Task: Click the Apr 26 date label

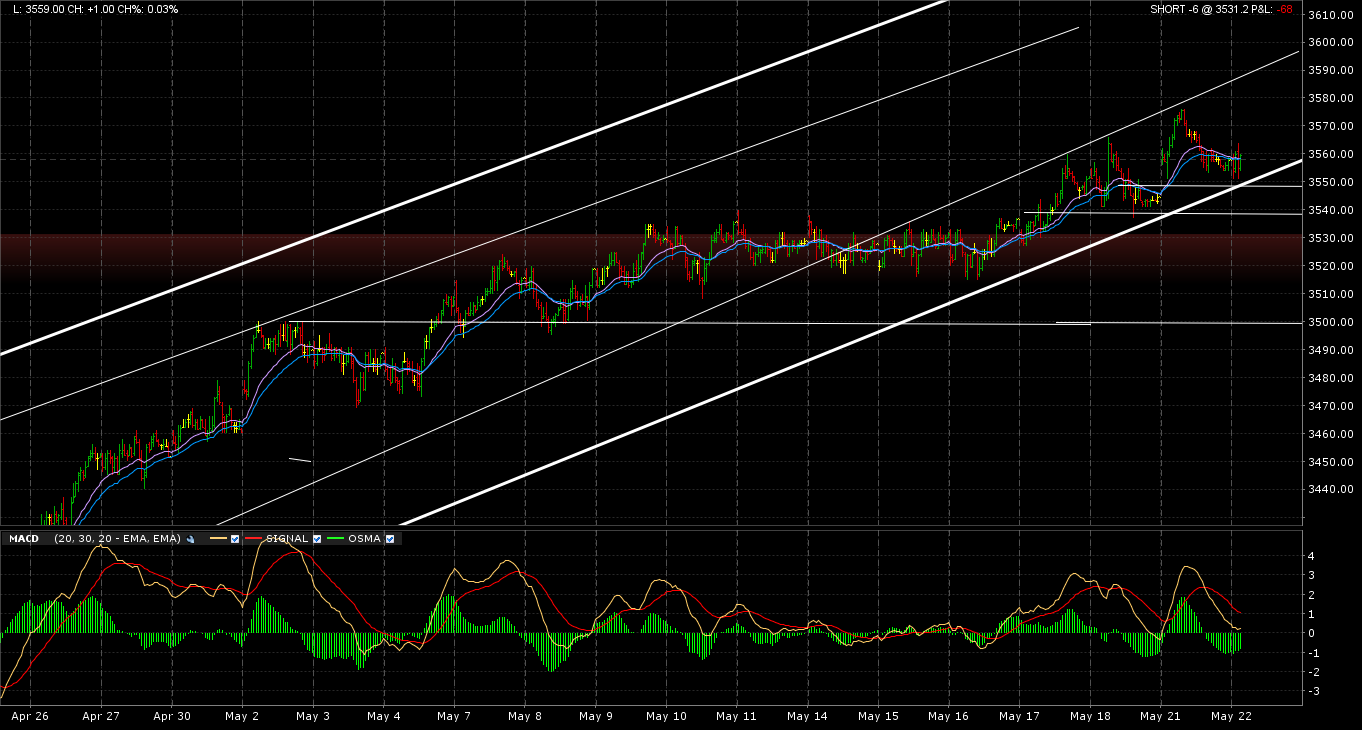Action: click(30, 716)
